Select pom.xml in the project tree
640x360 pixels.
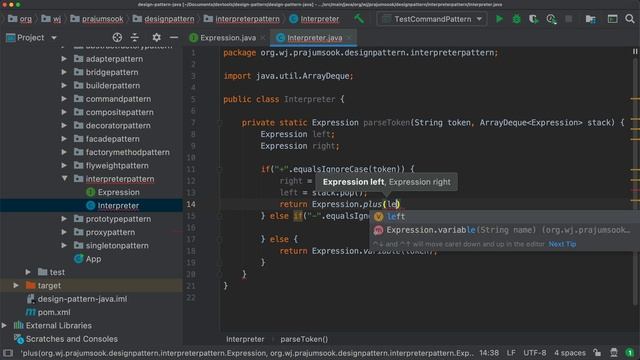54,312
